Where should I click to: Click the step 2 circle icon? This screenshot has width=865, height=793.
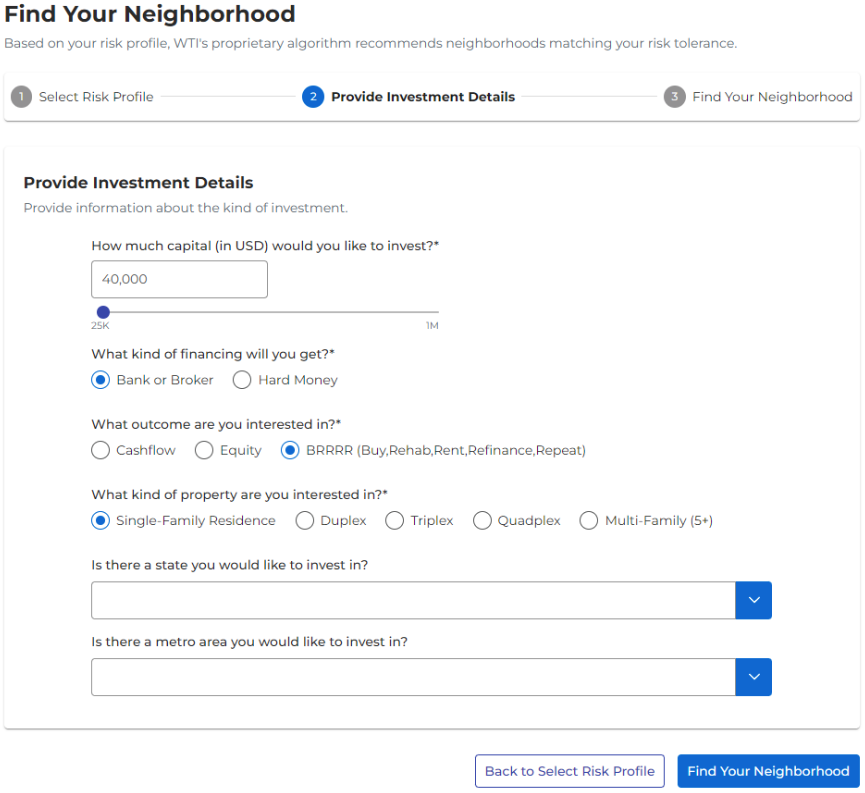(313, 97)
